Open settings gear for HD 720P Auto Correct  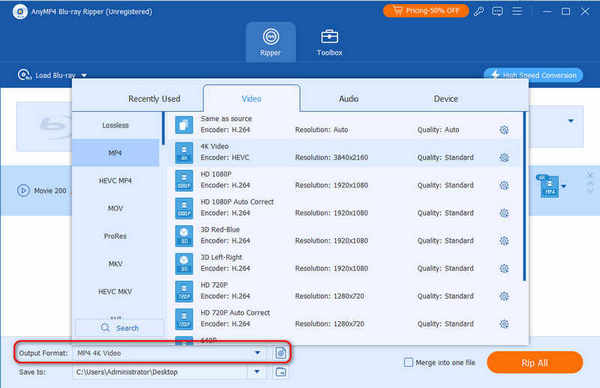click(504, 324)
